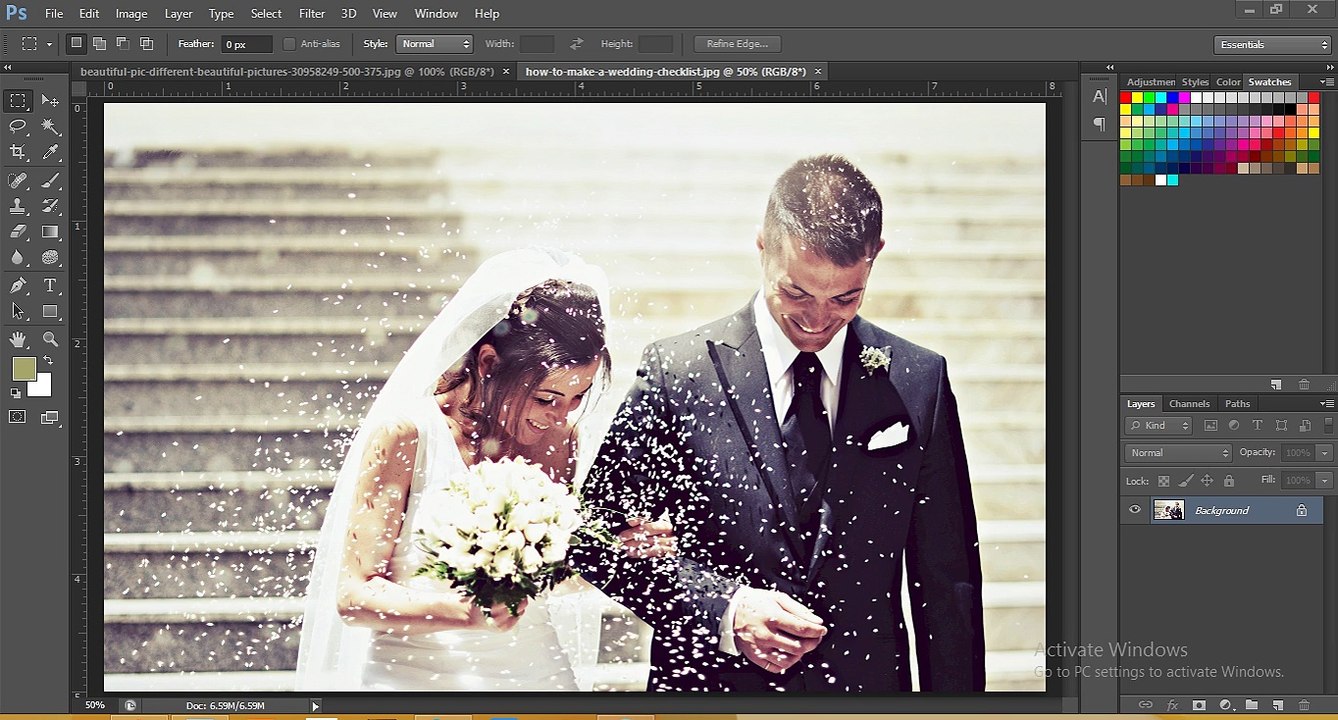The width and height of the screenshot is (1338, 720).
Task: Reset default foreground and background colors
Action: (x=15, y=393)
